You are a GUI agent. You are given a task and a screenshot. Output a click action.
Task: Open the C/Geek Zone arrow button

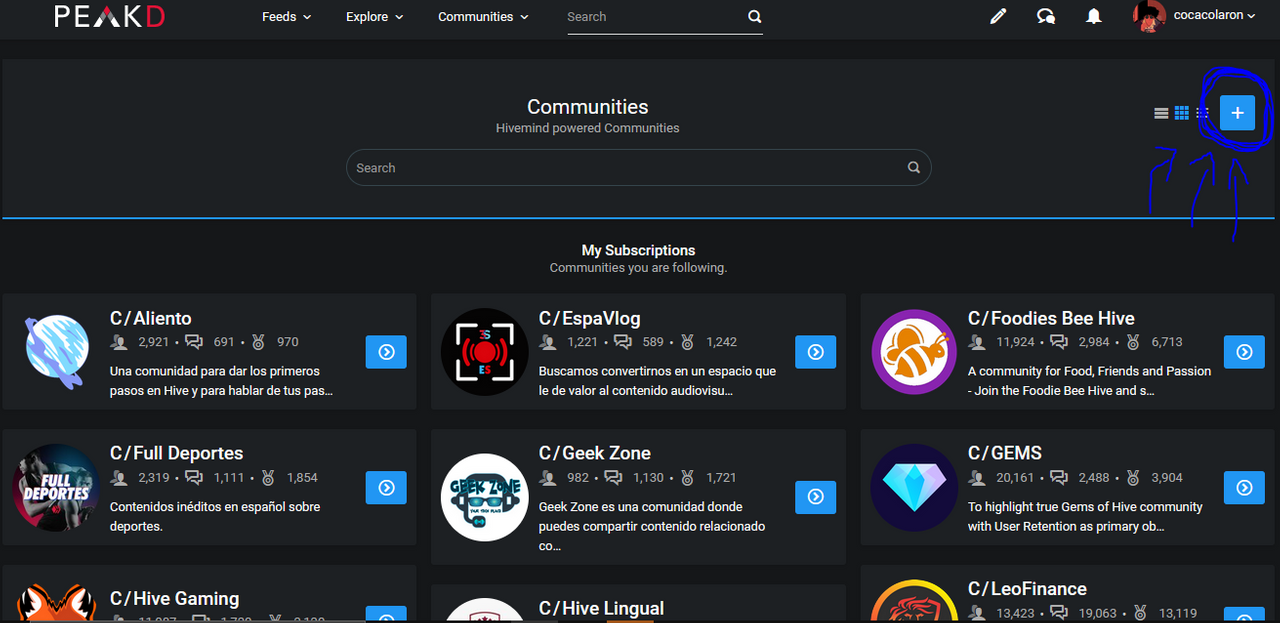[815, 496]
